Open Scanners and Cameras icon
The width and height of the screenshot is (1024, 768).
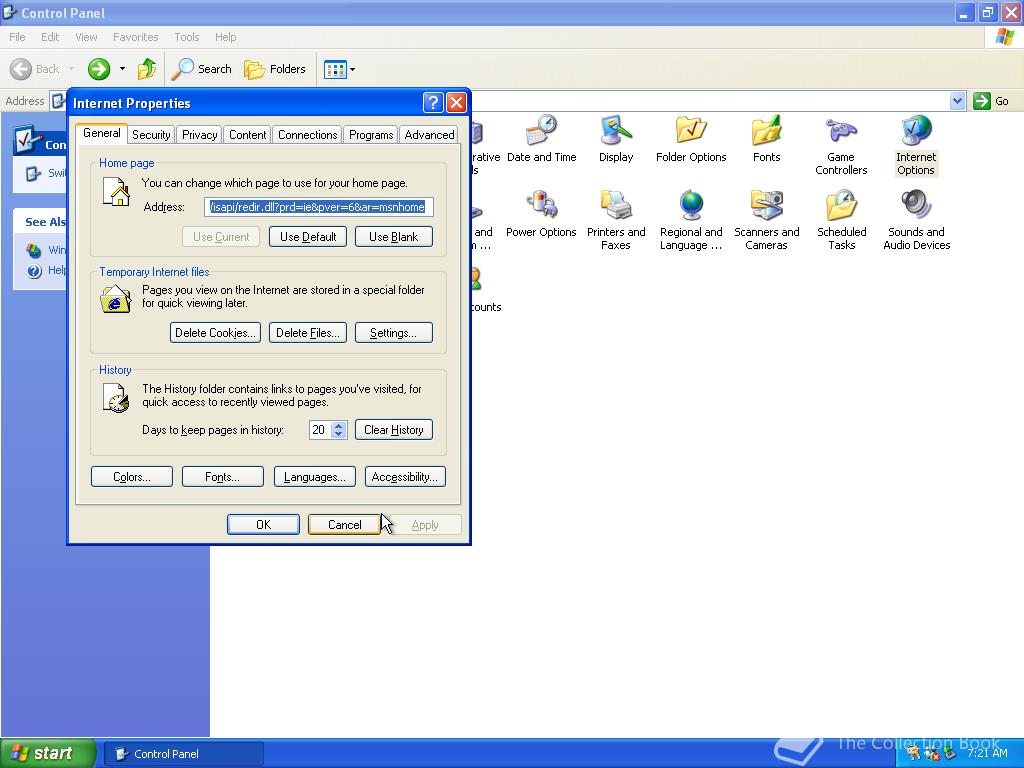pyautogui.click(x=766, y=220)
